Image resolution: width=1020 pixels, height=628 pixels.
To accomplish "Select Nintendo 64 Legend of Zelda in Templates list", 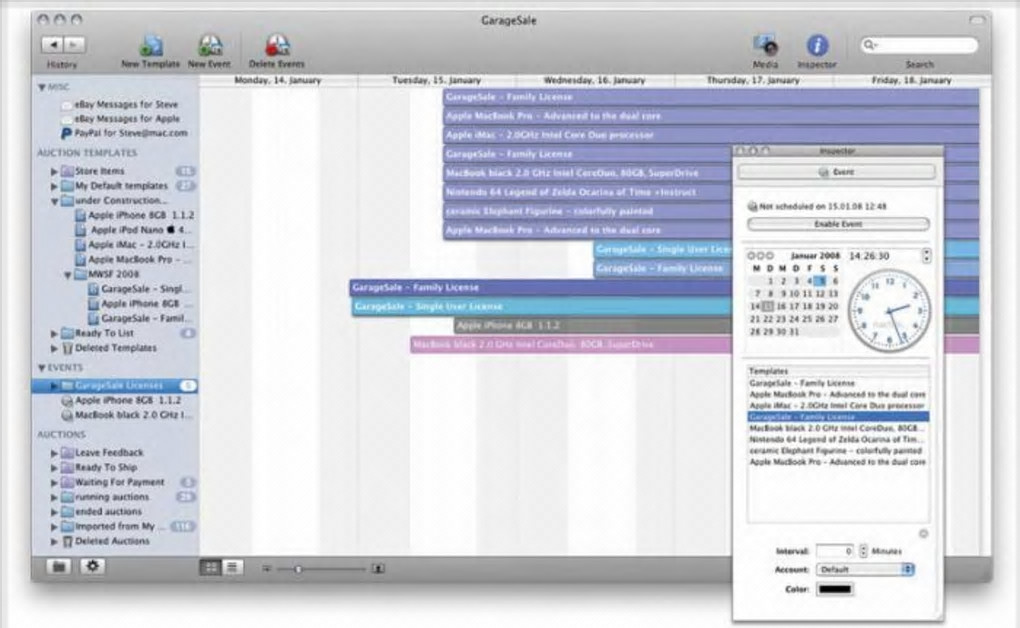I will coord(838,439).
